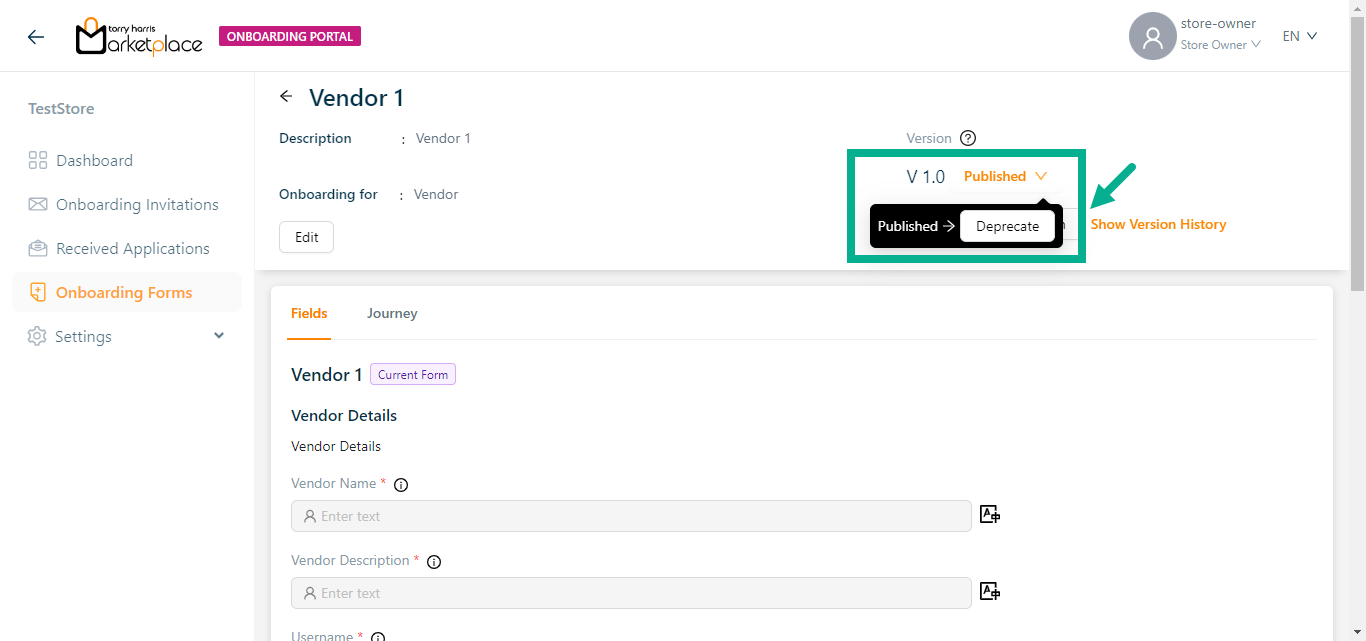1366x641 pixels.
Task: Click the Vendor Name text input
Action: 631,516
